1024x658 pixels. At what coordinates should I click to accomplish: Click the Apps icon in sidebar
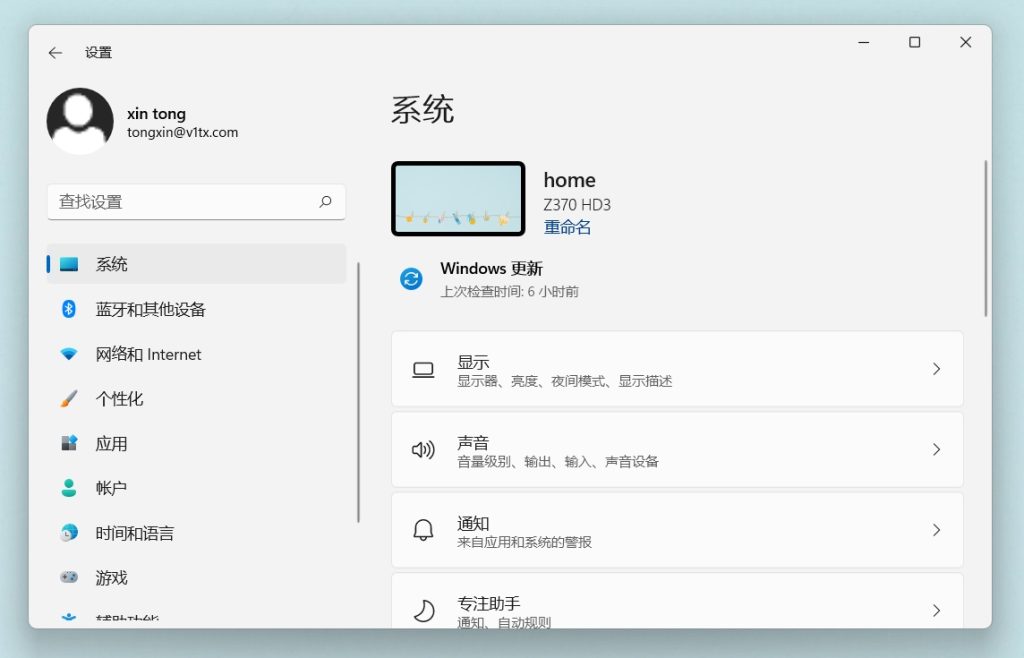coord(69,443)
